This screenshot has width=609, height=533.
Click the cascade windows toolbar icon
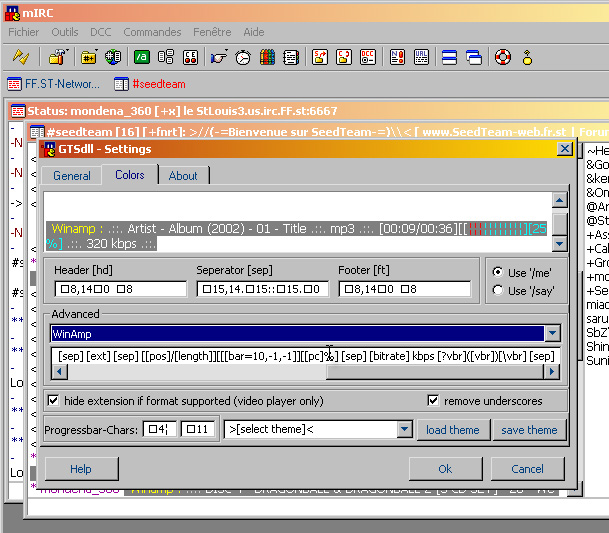pyautogui.click(x=474, y=57)
